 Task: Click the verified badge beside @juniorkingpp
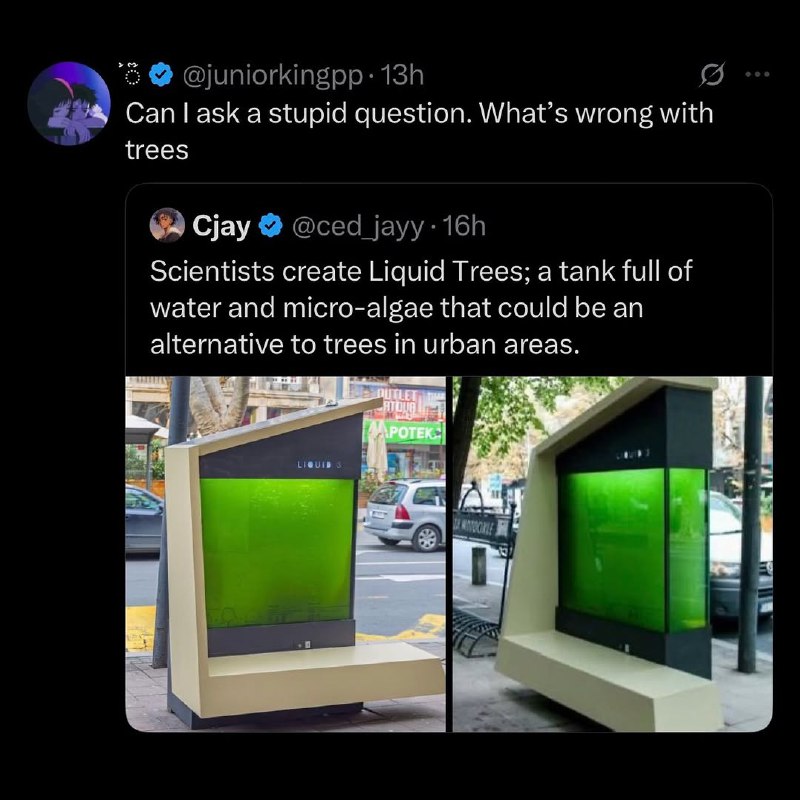159,75
